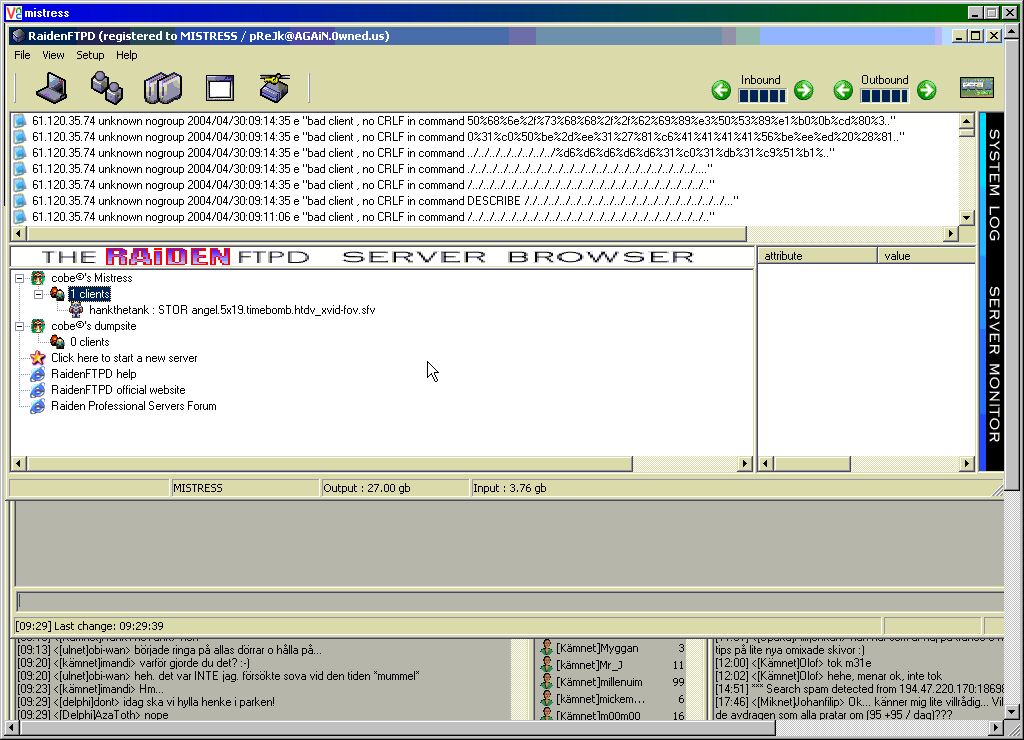Collapse the cobe's dumpsite server node

[20, 326]
